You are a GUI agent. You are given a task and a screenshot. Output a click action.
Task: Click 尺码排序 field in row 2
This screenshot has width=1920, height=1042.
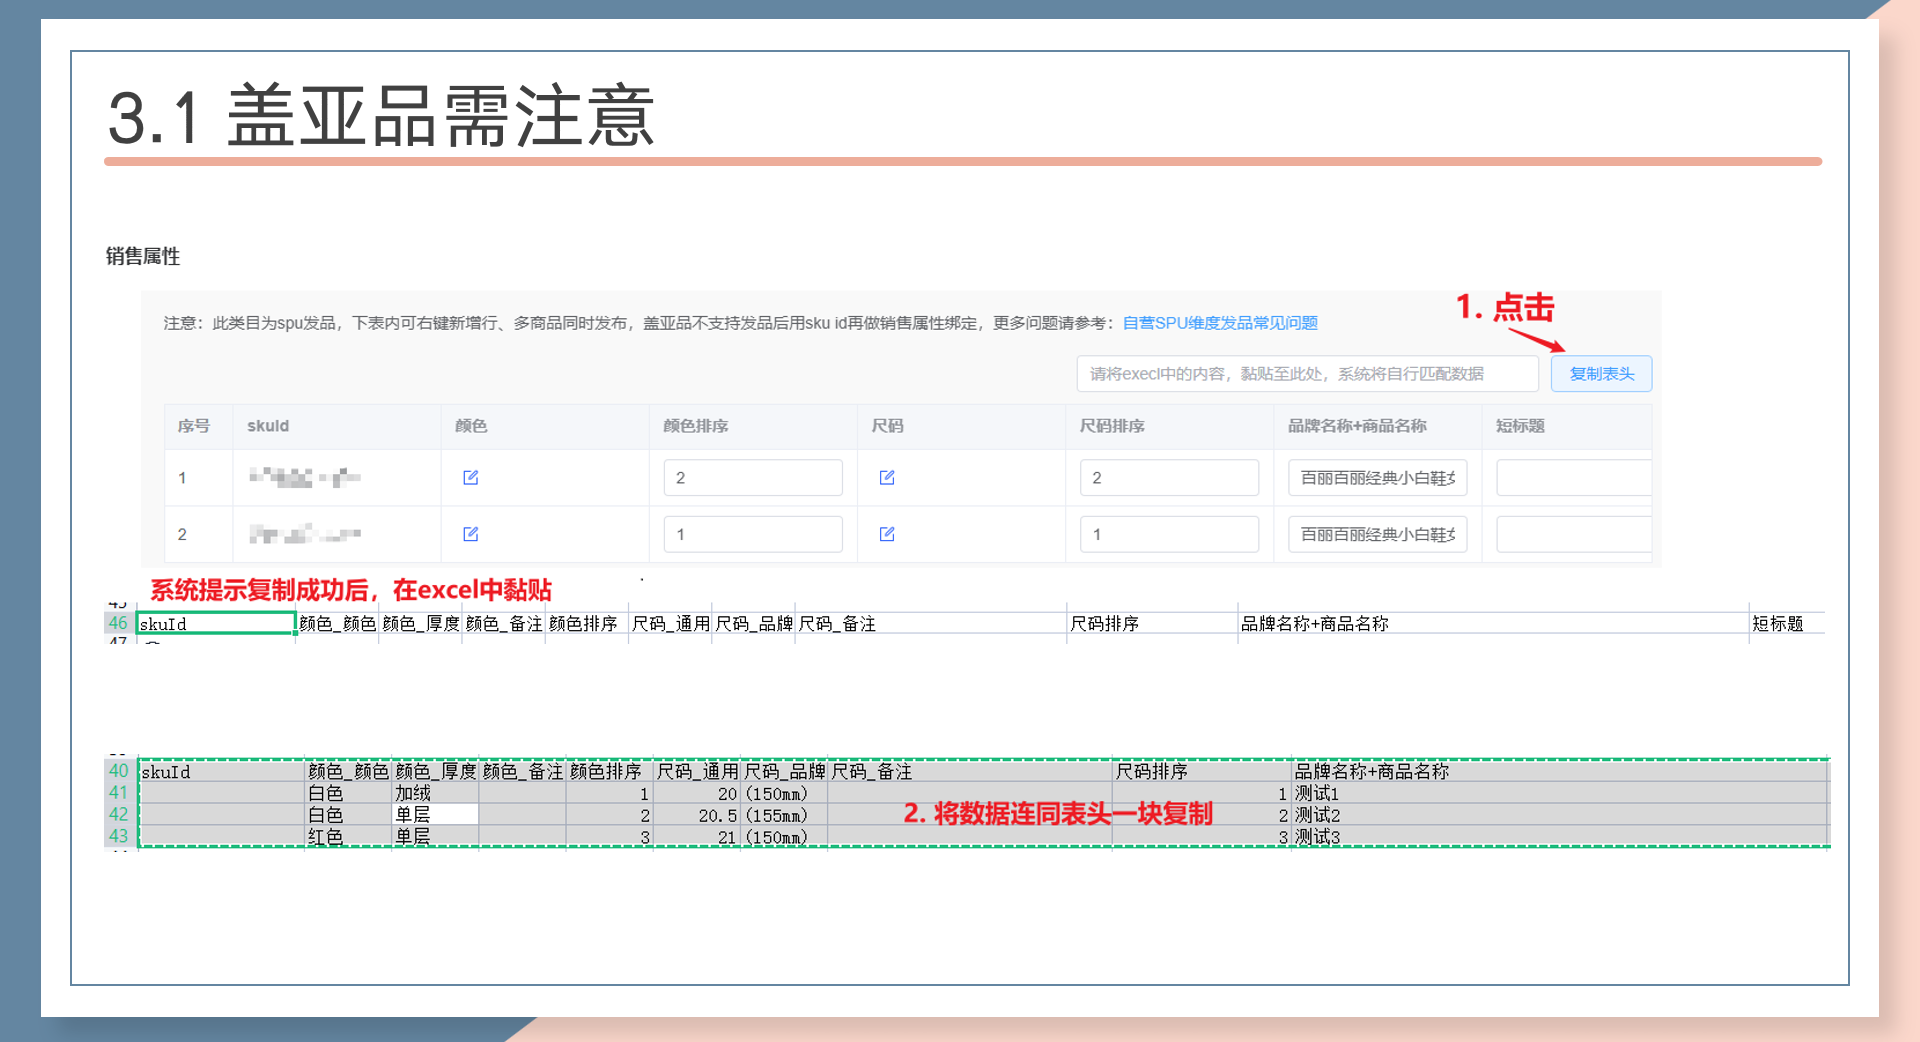pyautogui.click(x=1168, y=534)
